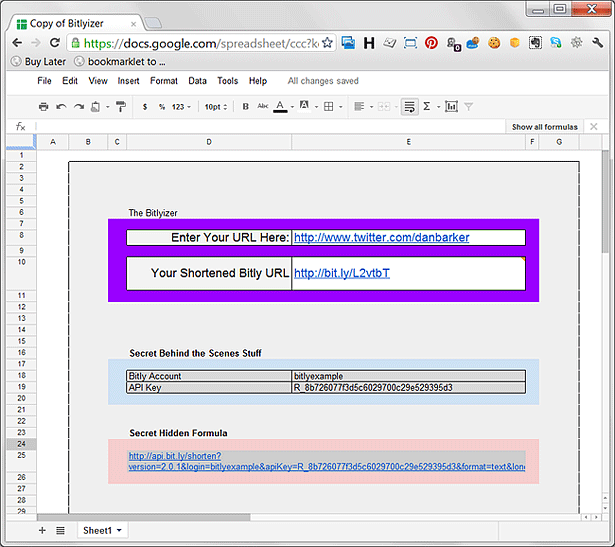Open the Insert menu
Viewport: 615px width, 547px height.
pyautogui.click(x=128, y=81)
